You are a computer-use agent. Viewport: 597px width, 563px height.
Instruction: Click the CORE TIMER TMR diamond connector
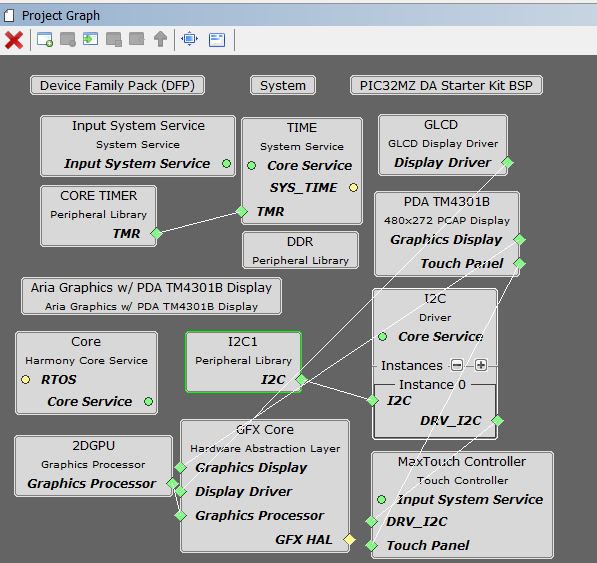coord(156,233)
